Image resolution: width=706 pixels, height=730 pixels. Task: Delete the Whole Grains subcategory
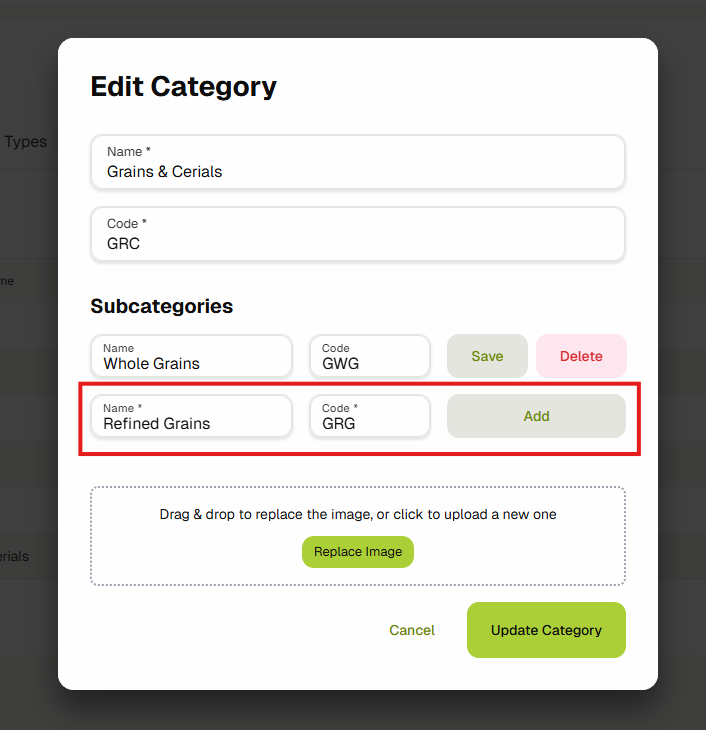(581, 356)
